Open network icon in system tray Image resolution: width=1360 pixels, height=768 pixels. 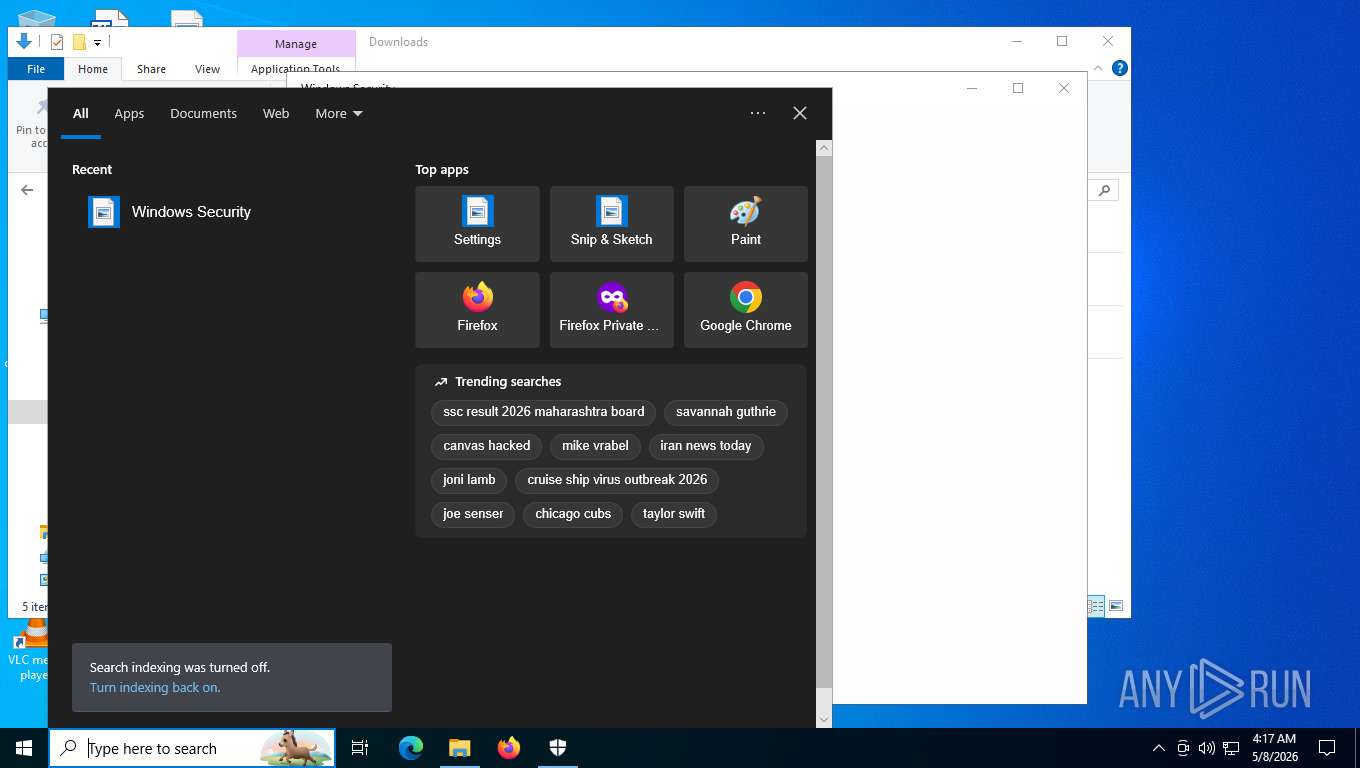1231,748
